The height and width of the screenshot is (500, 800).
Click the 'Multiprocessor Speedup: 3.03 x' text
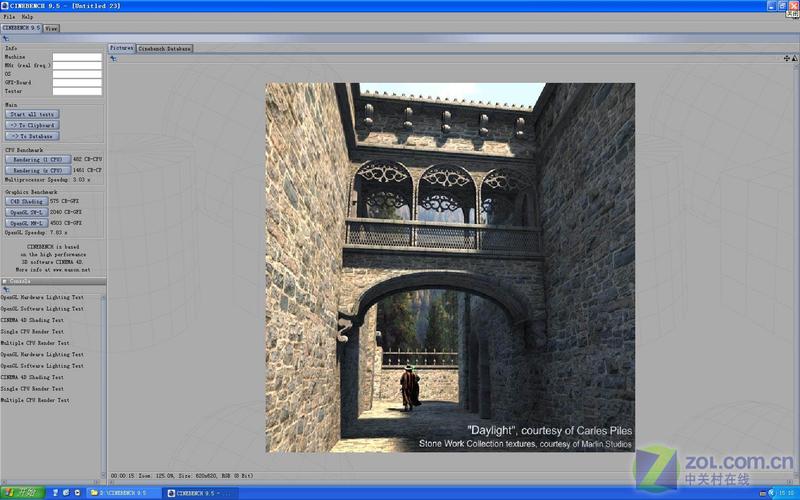click(x=47, y=180)
